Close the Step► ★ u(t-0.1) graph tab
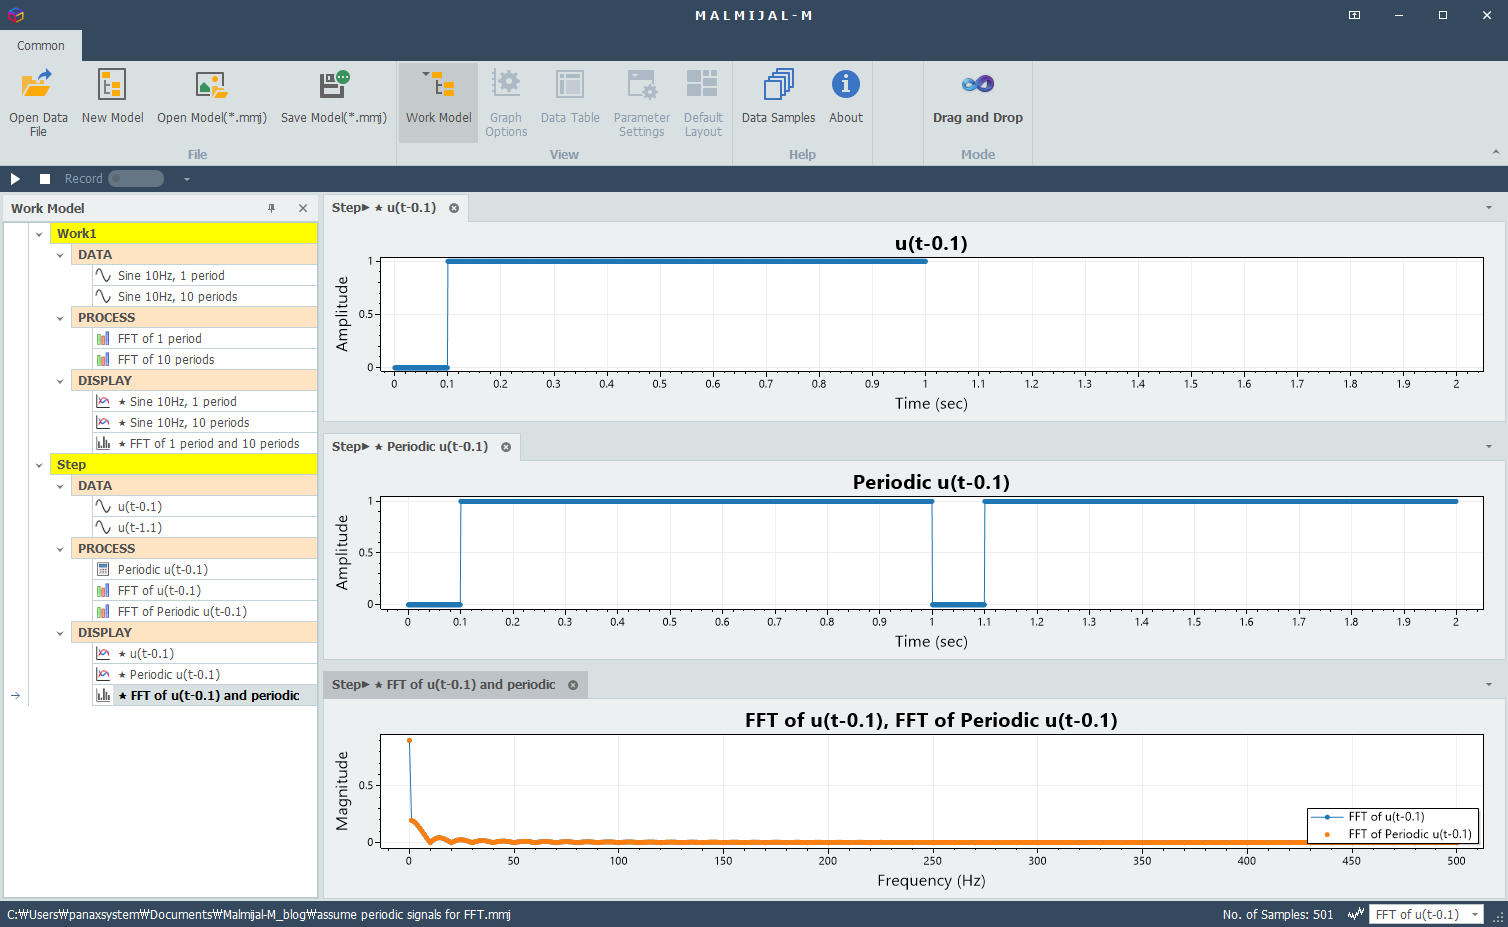Viewport: 1508px width, 927px height. point(454,208)
